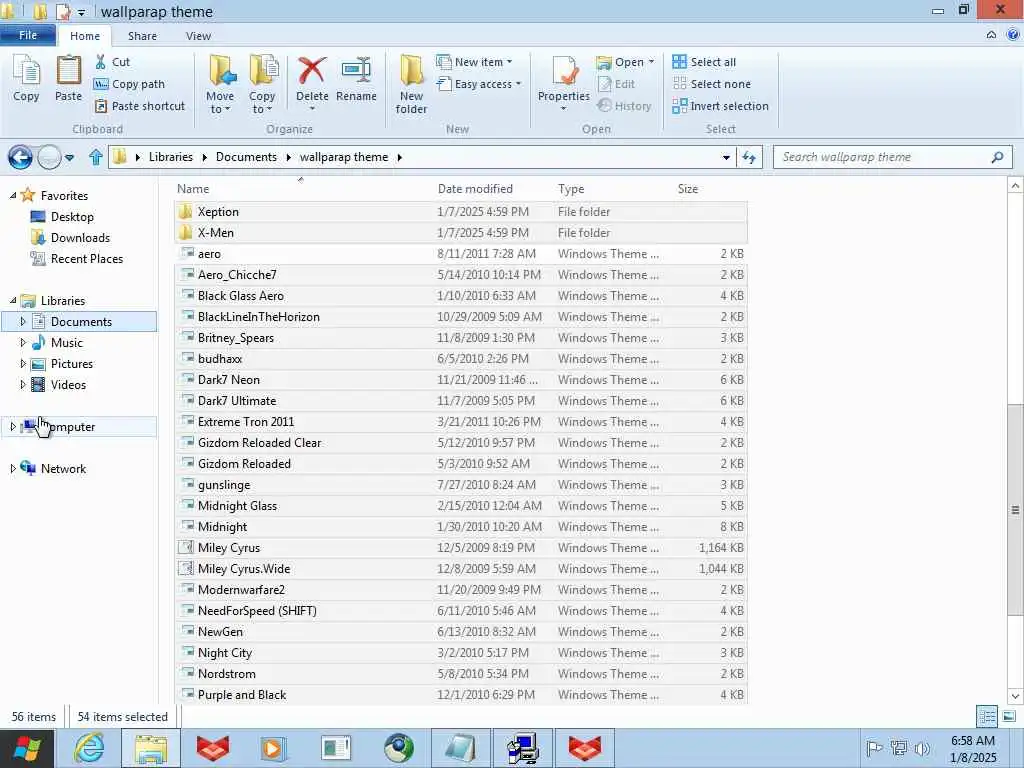The image size is (1024, 768).
Task: Click the scrollbar down arrow
Action: coord(1015,696)
